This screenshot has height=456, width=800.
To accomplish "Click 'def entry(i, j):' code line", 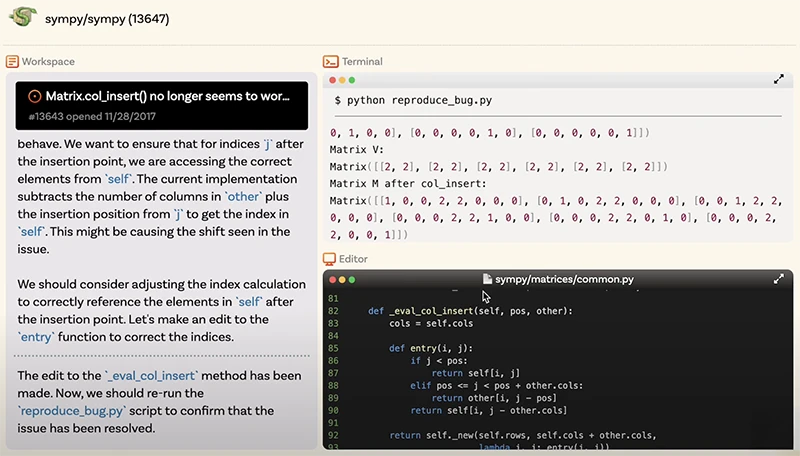I will tap(431, 348).
